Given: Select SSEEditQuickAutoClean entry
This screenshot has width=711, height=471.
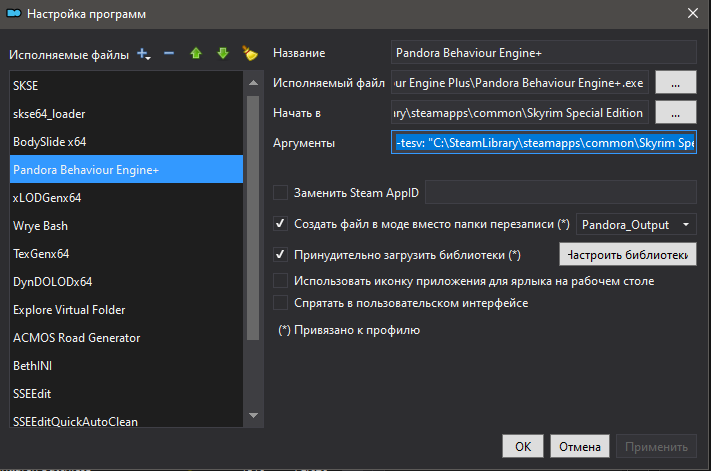Looking at the screenshot, I should pyautogui.click(x=127, y=418).
